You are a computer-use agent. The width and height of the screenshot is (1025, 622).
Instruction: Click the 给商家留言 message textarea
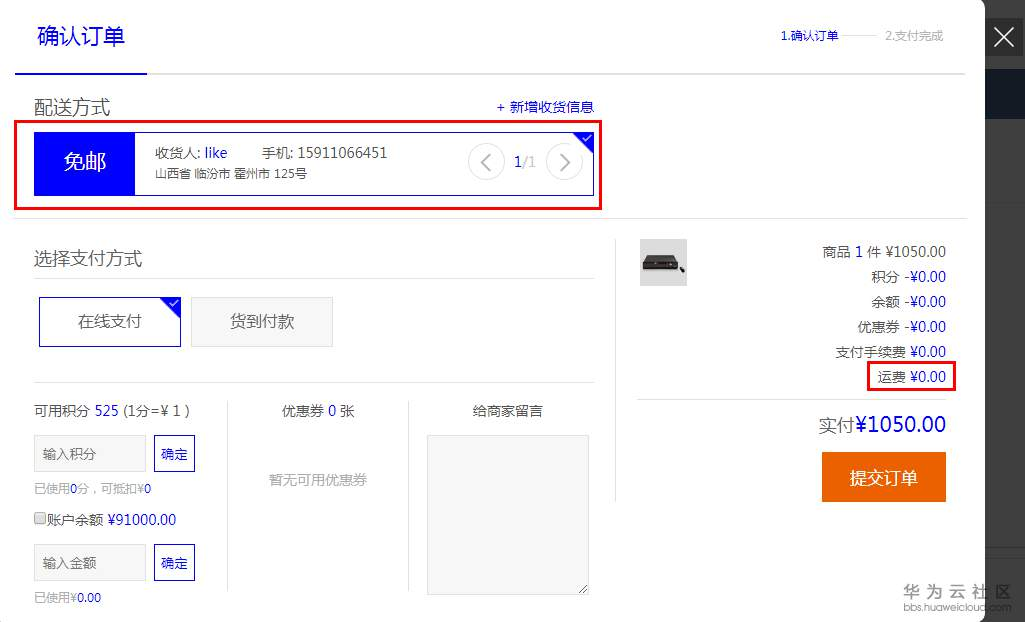point(508,515)
